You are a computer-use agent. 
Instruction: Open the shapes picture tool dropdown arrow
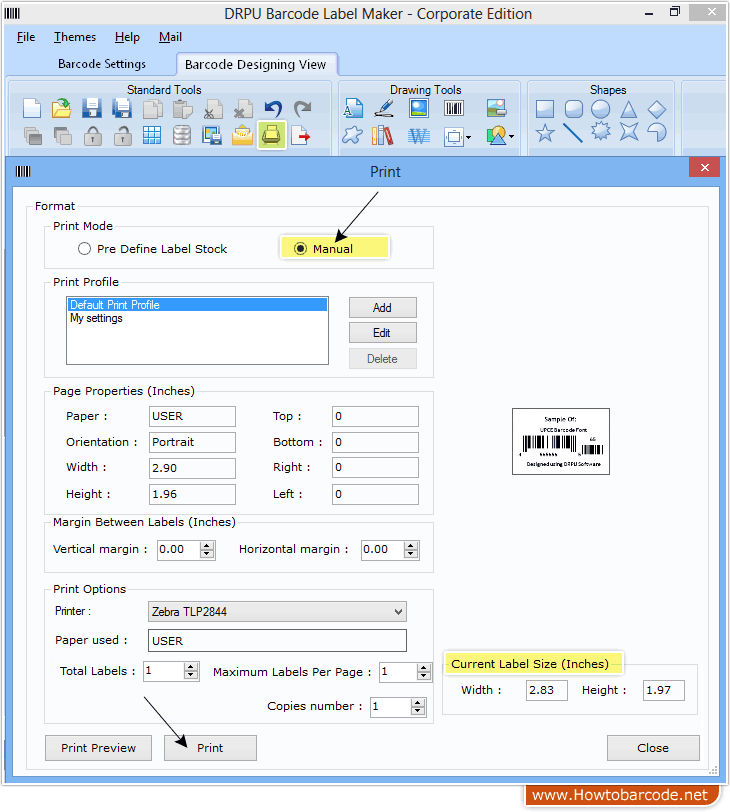(512, 136)
